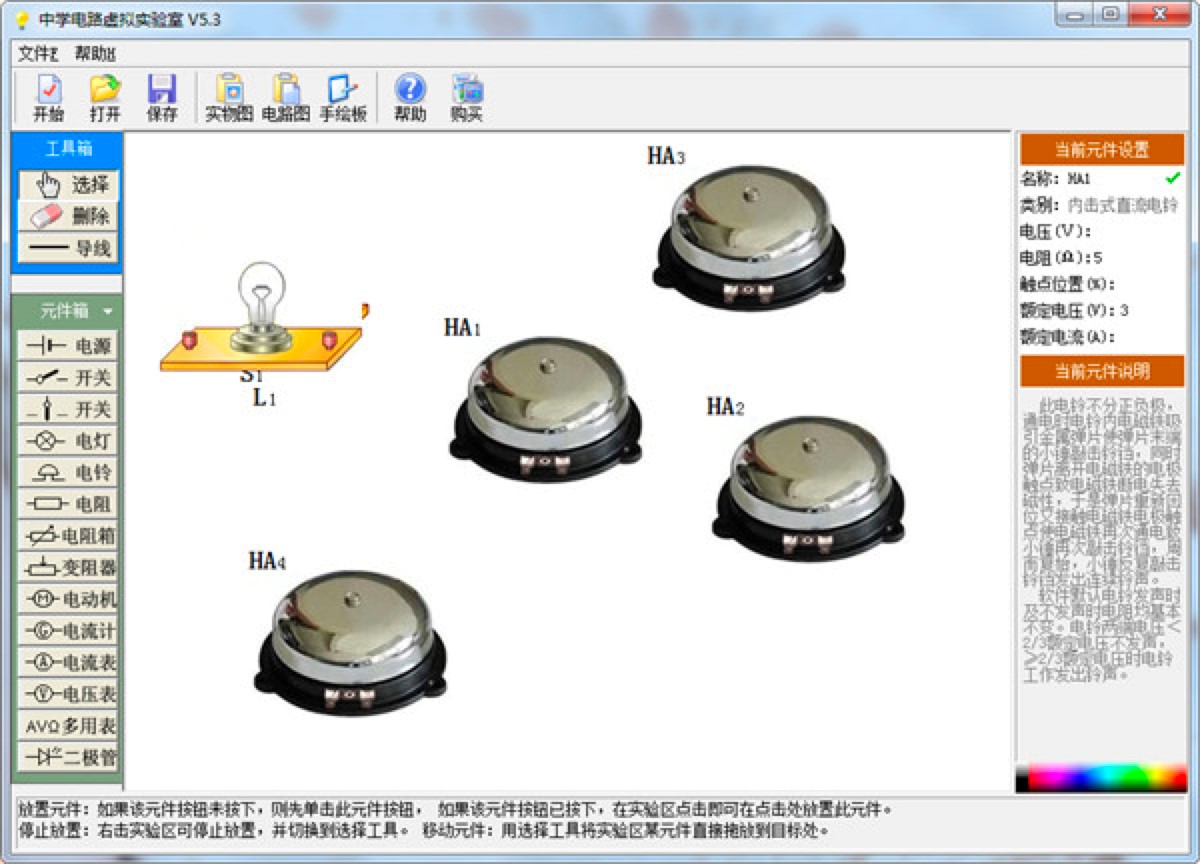Expand the 元件箱 dropdown arrow
Viewport: 1200px width, 864px height.
click(x=107, y=312)
